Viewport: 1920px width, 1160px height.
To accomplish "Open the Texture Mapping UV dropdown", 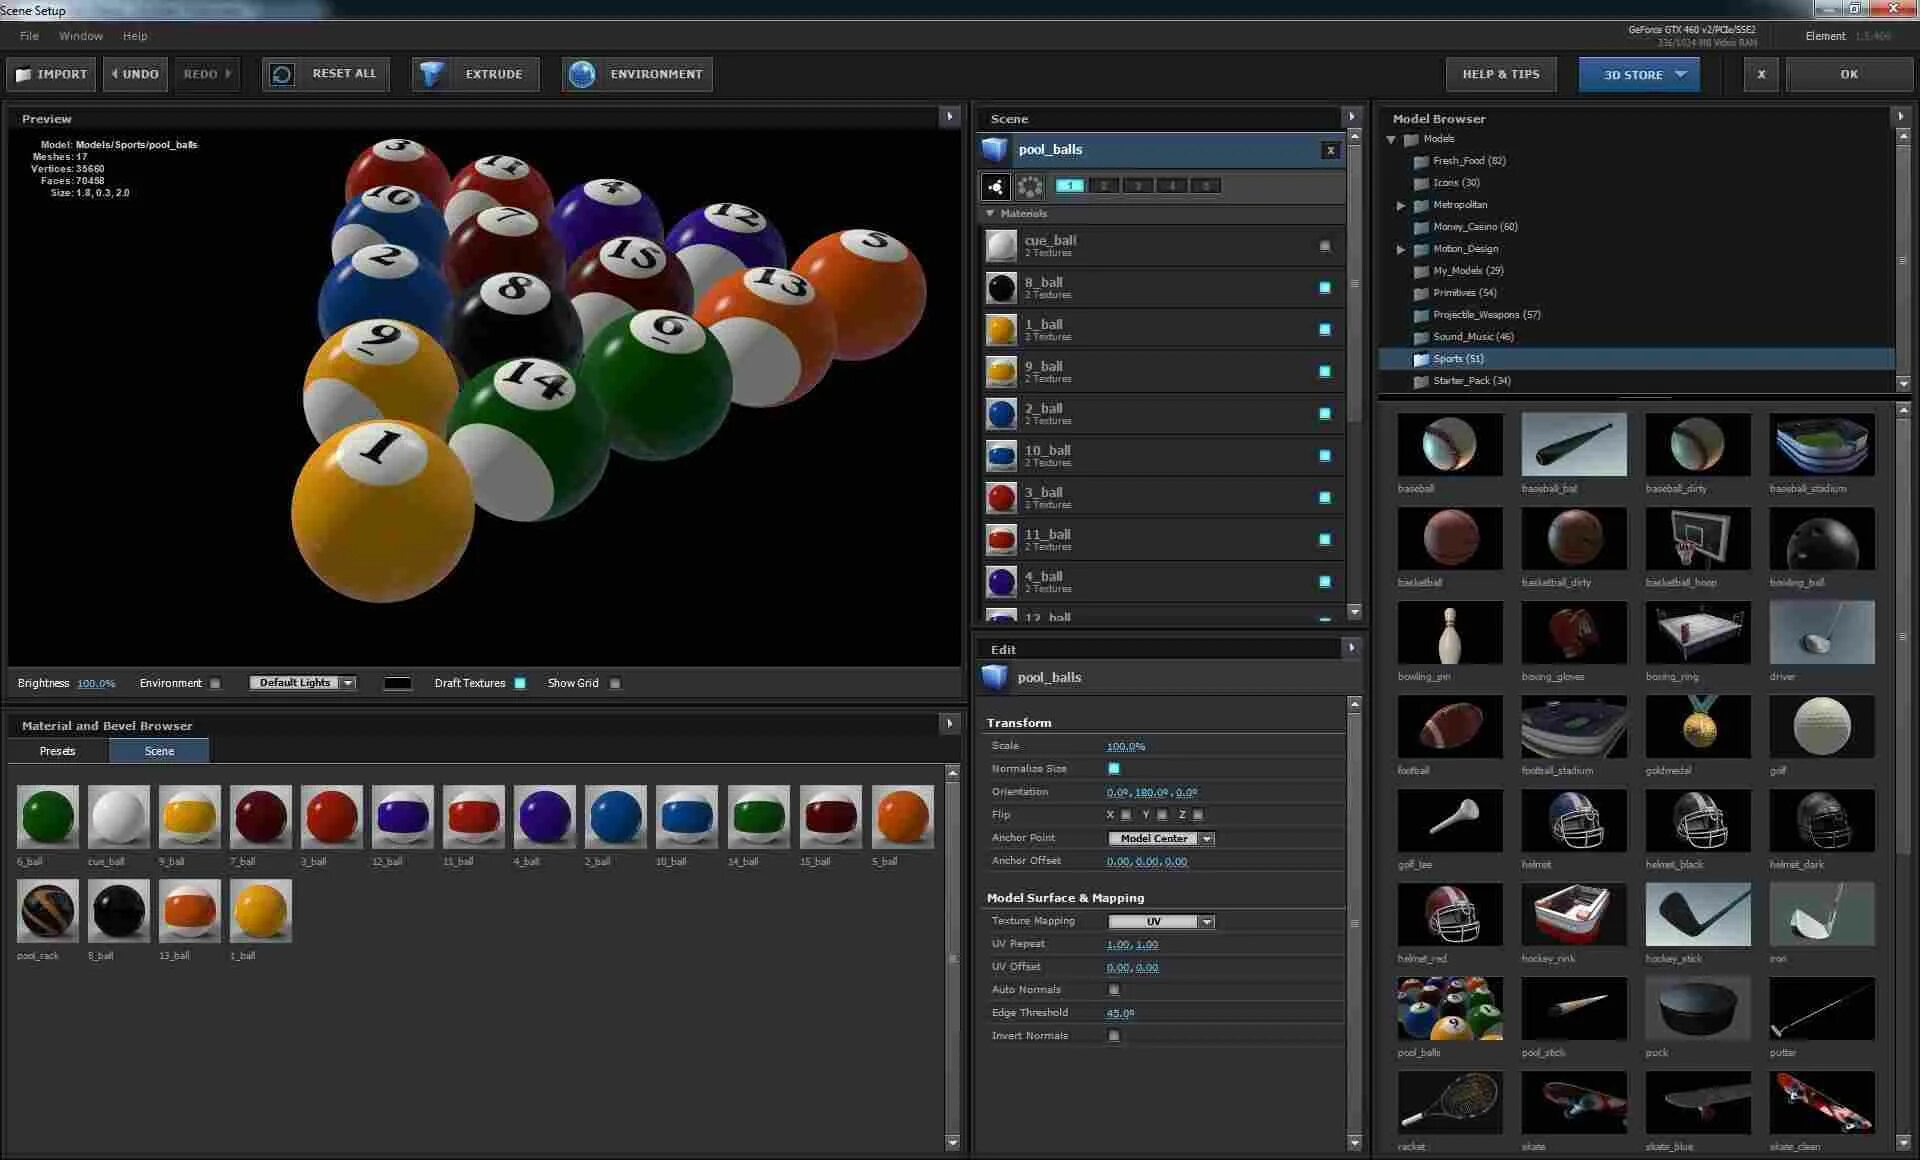I will 1161,922.
